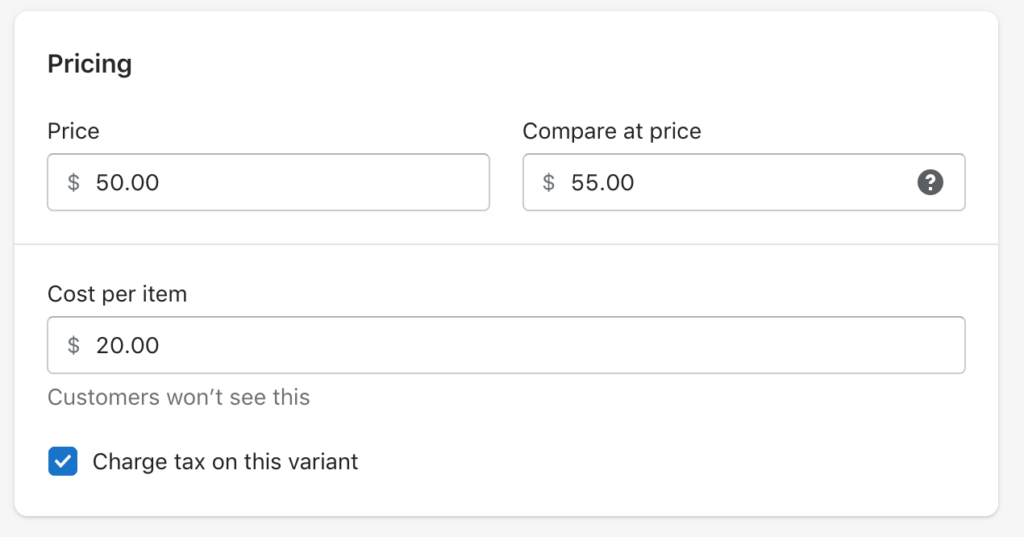
Task: Click the 'Customers won't see this' helper text
Action: coord(178,397)
